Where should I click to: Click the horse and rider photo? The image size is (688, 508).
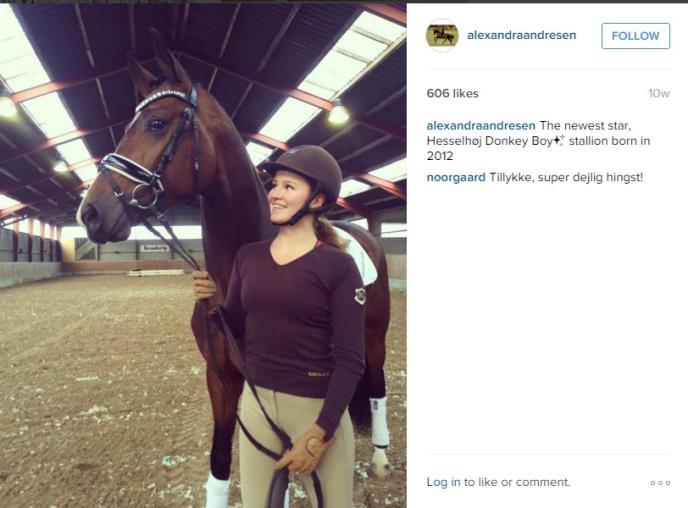pos(203,255)
